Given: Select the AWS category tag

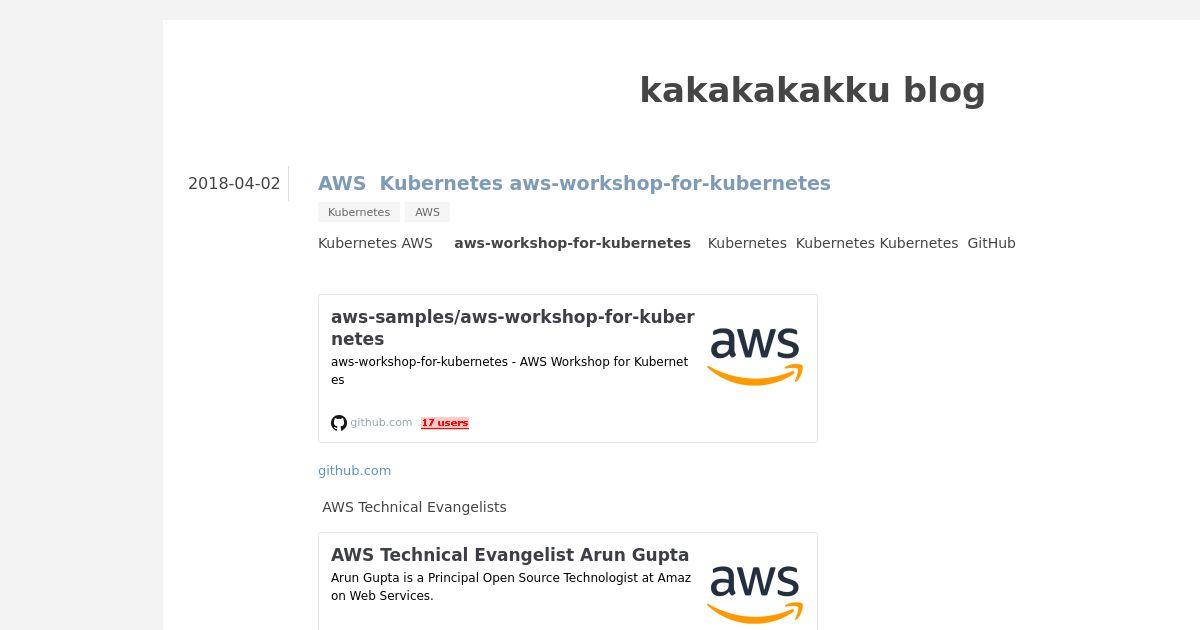Looking at the screenshot, I should tap(427, 212).
